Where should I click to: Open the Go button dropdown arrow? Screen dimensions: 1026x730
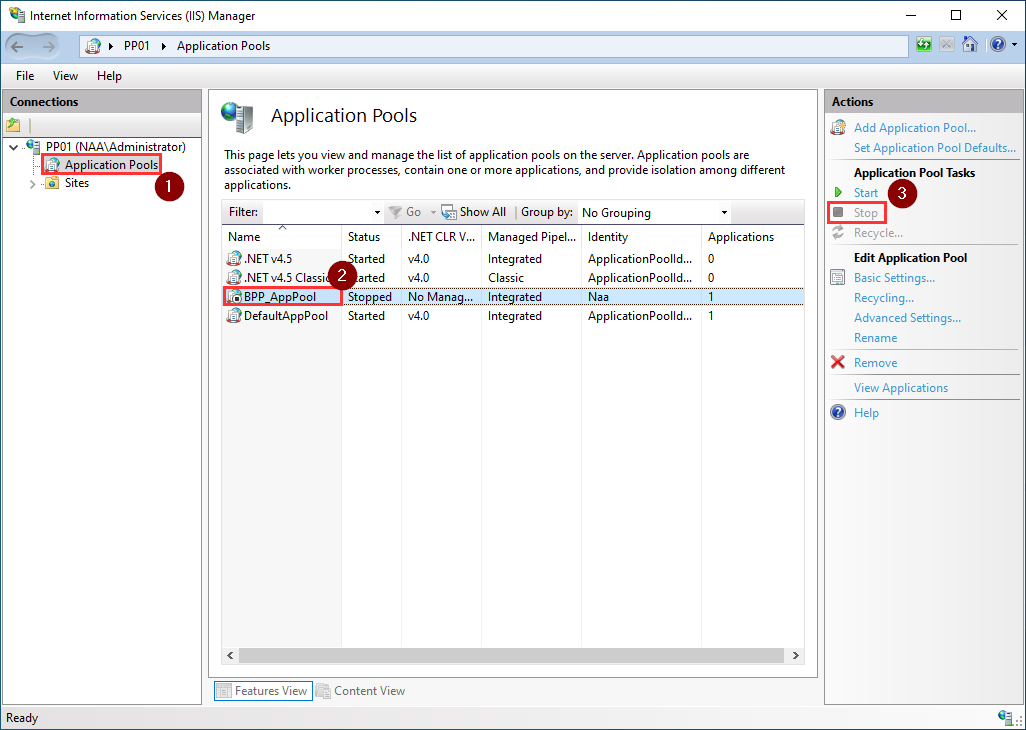[433, 213]
